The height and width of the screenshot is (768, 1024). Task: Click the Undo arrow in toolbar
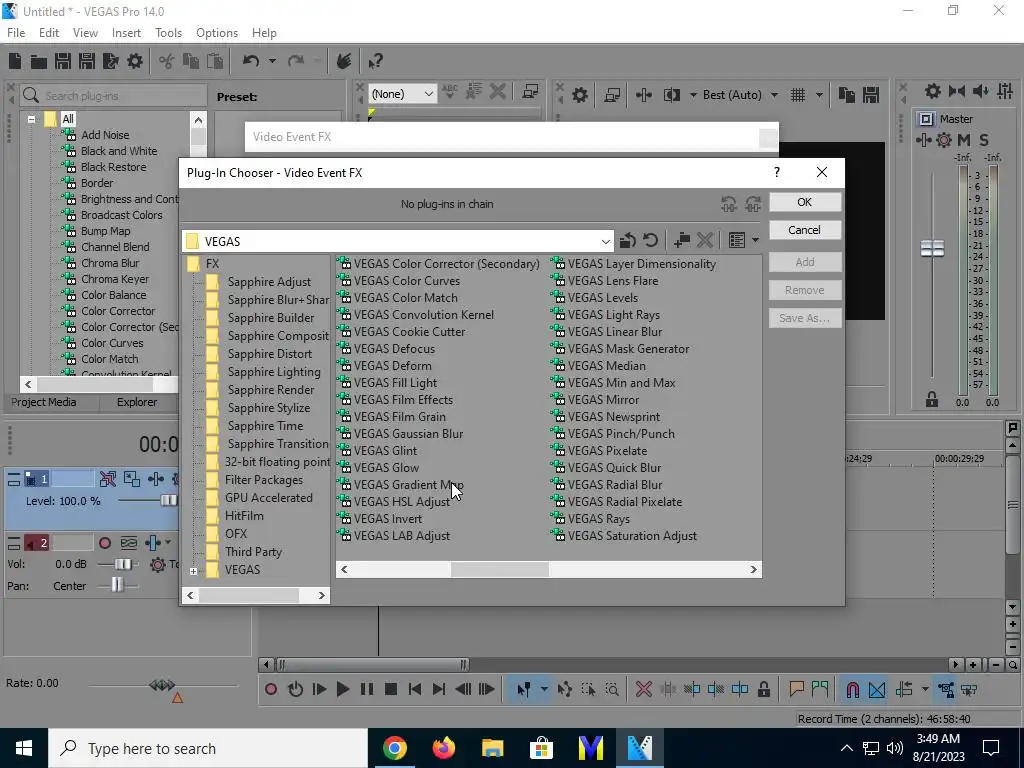[x=251, y=61]
